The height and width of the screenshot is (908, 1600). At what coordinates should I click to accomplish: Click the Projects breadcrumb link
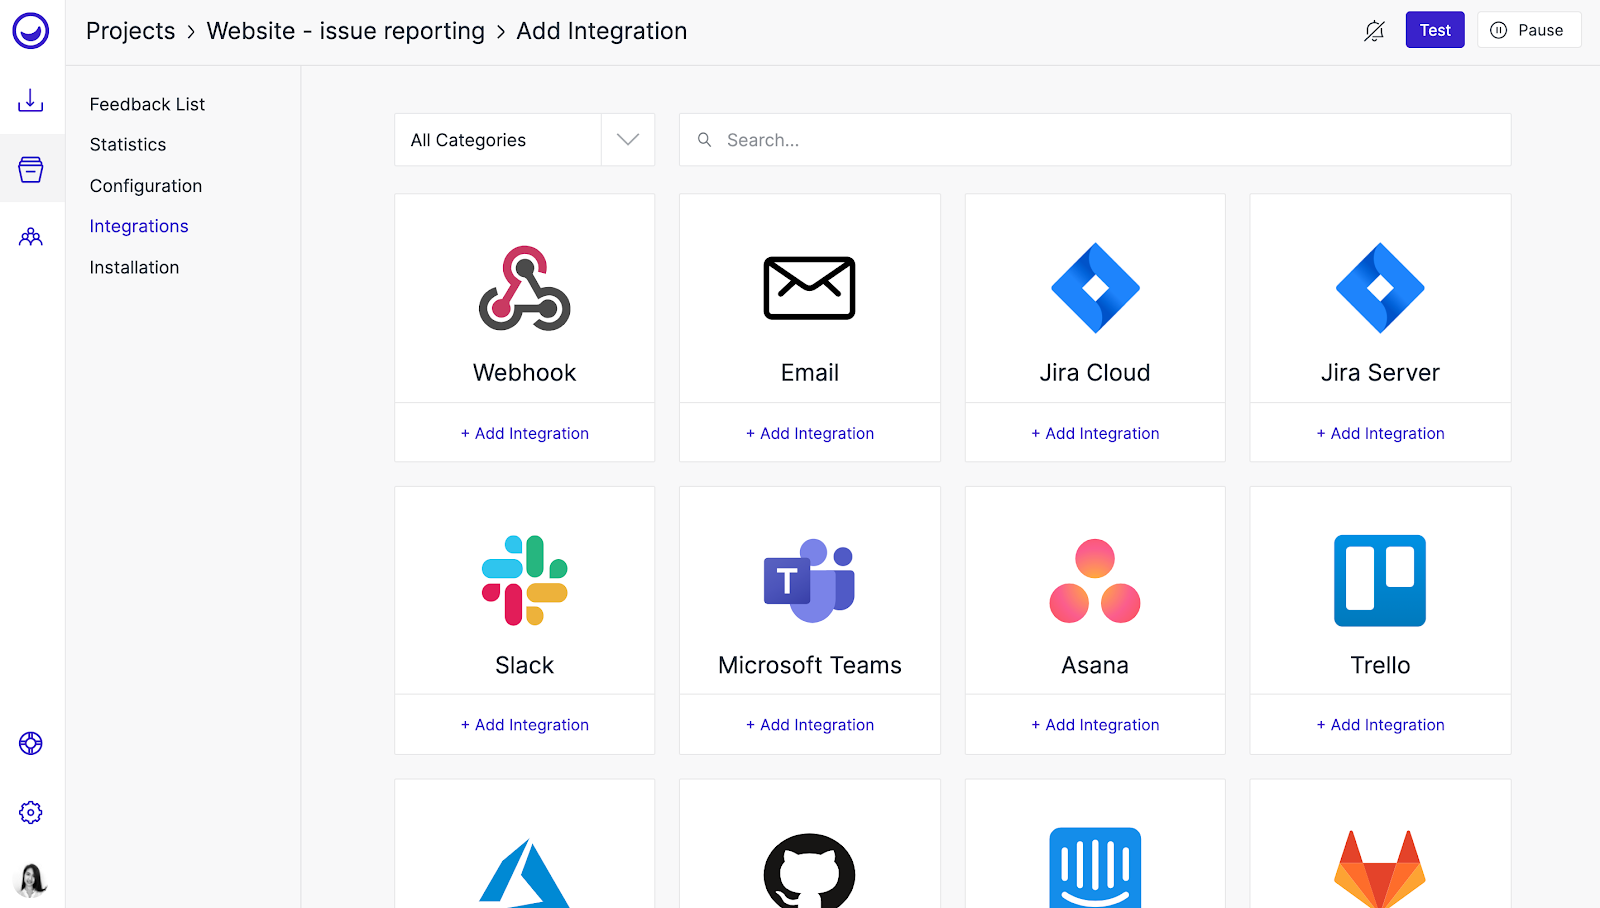point(131,31)
